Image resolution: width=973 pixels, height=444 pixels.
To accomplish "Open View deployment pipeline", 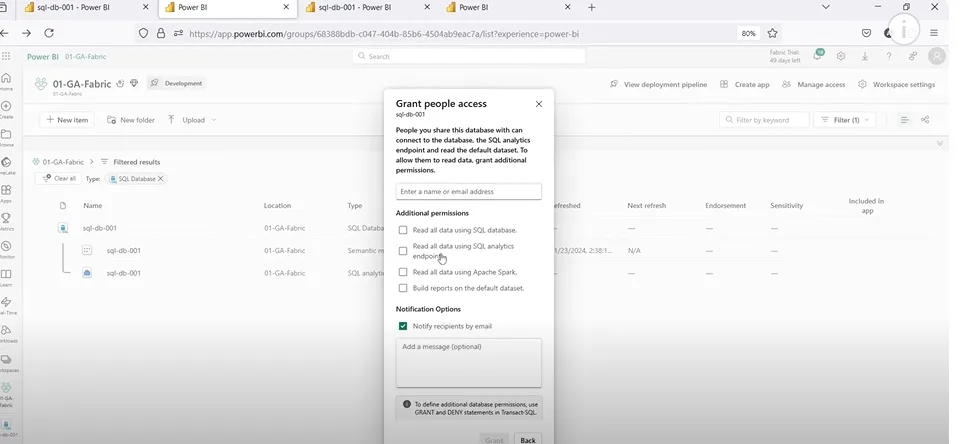I will (658, 84).
